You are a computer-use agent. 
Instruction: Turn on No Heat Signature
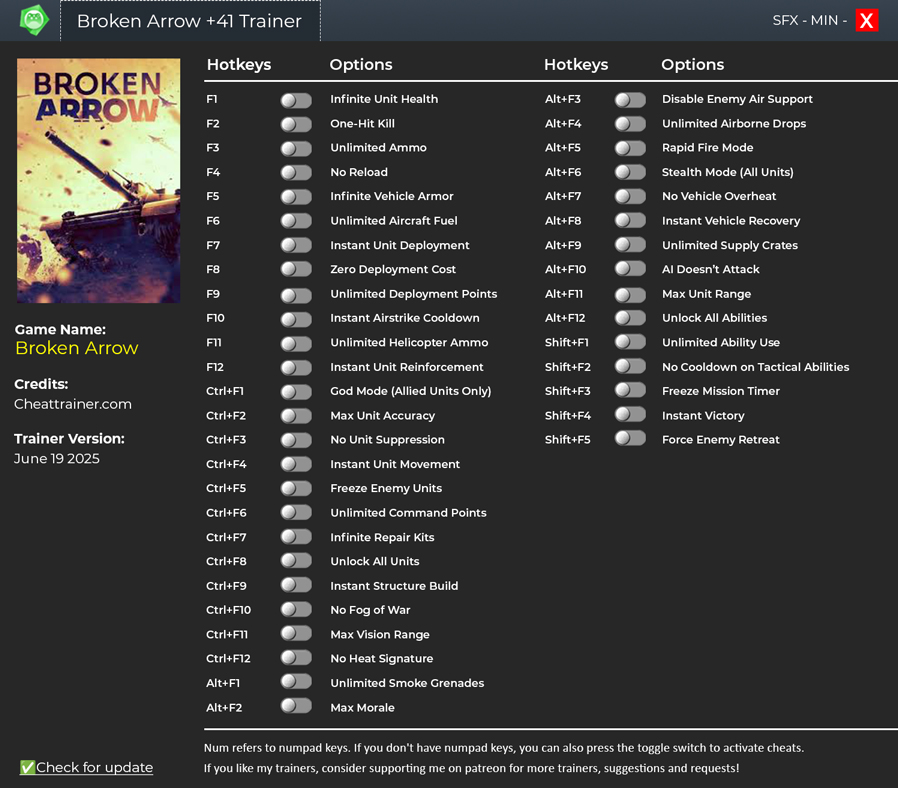pos(296,657)
